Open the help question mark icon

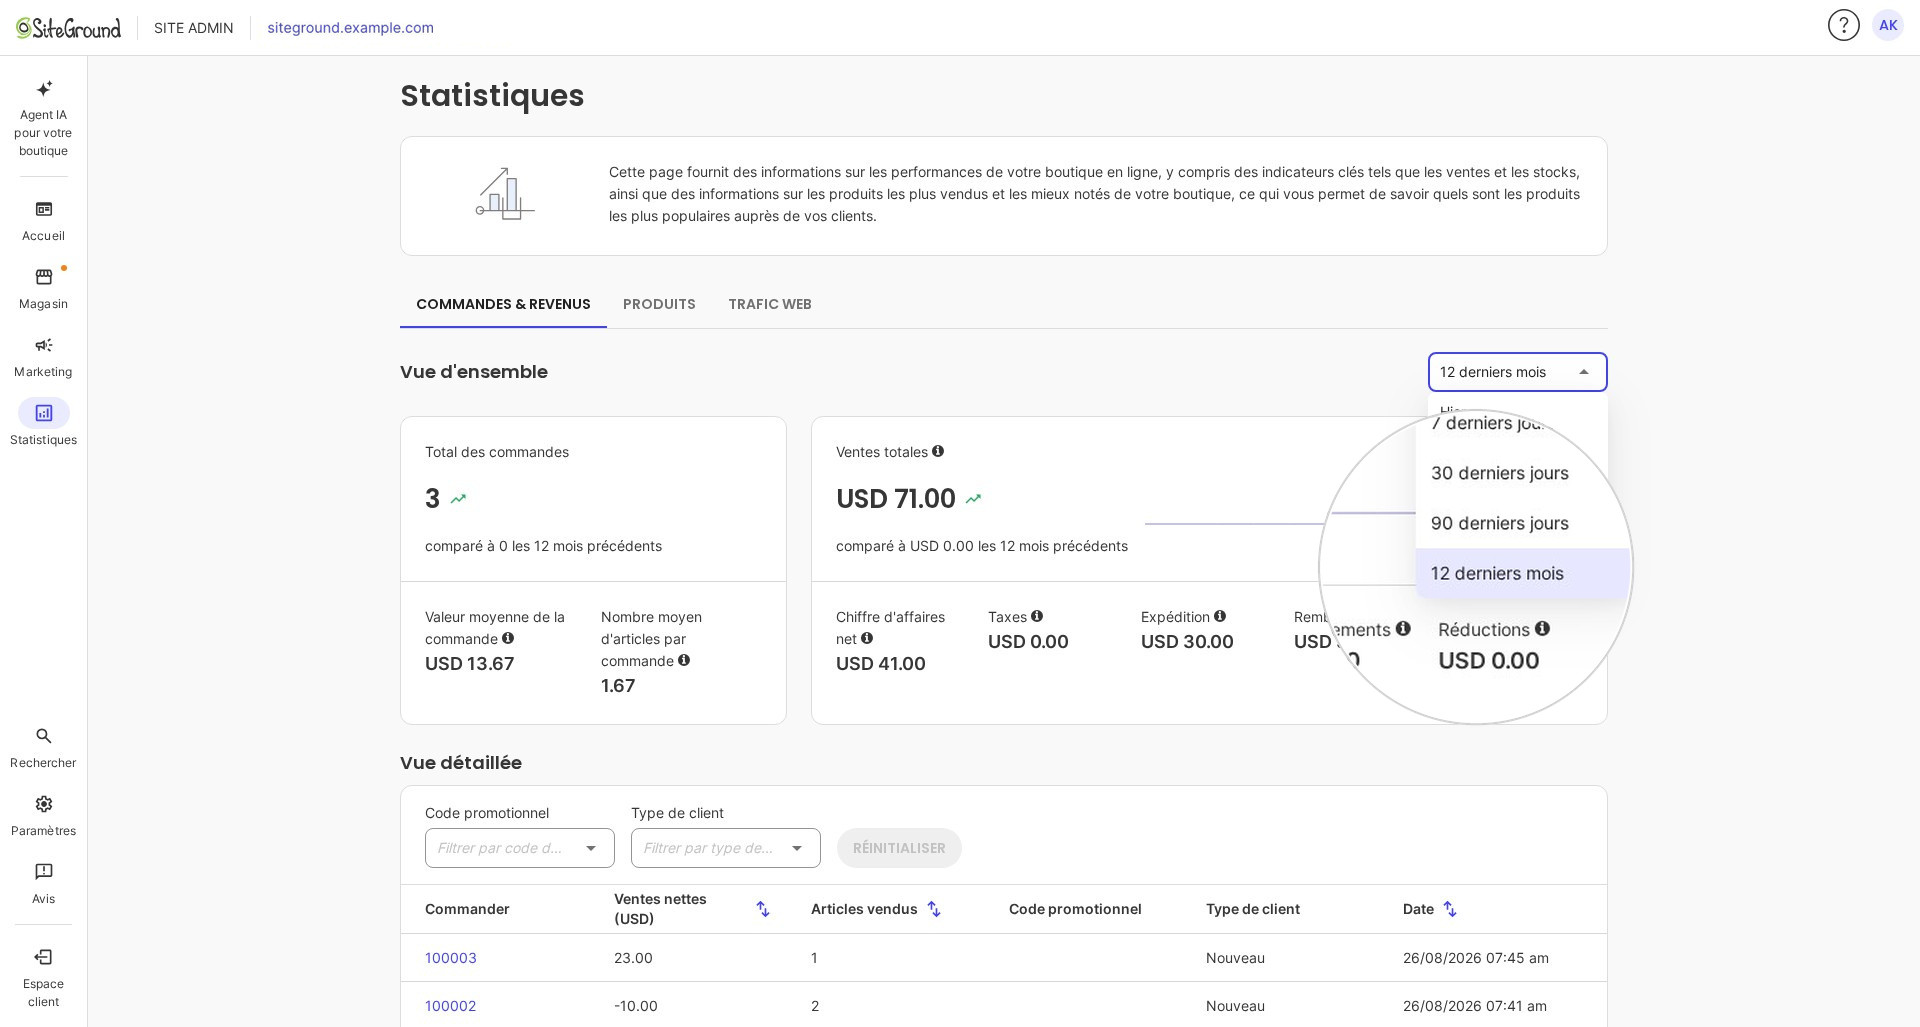(1843, 25)
